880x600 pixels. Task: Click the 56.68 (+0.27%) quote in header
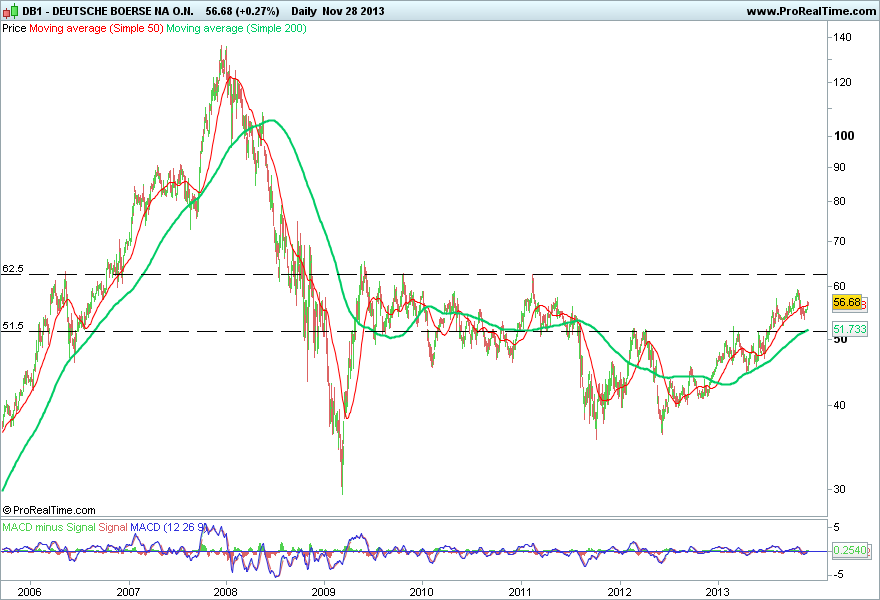coord(242,11)
